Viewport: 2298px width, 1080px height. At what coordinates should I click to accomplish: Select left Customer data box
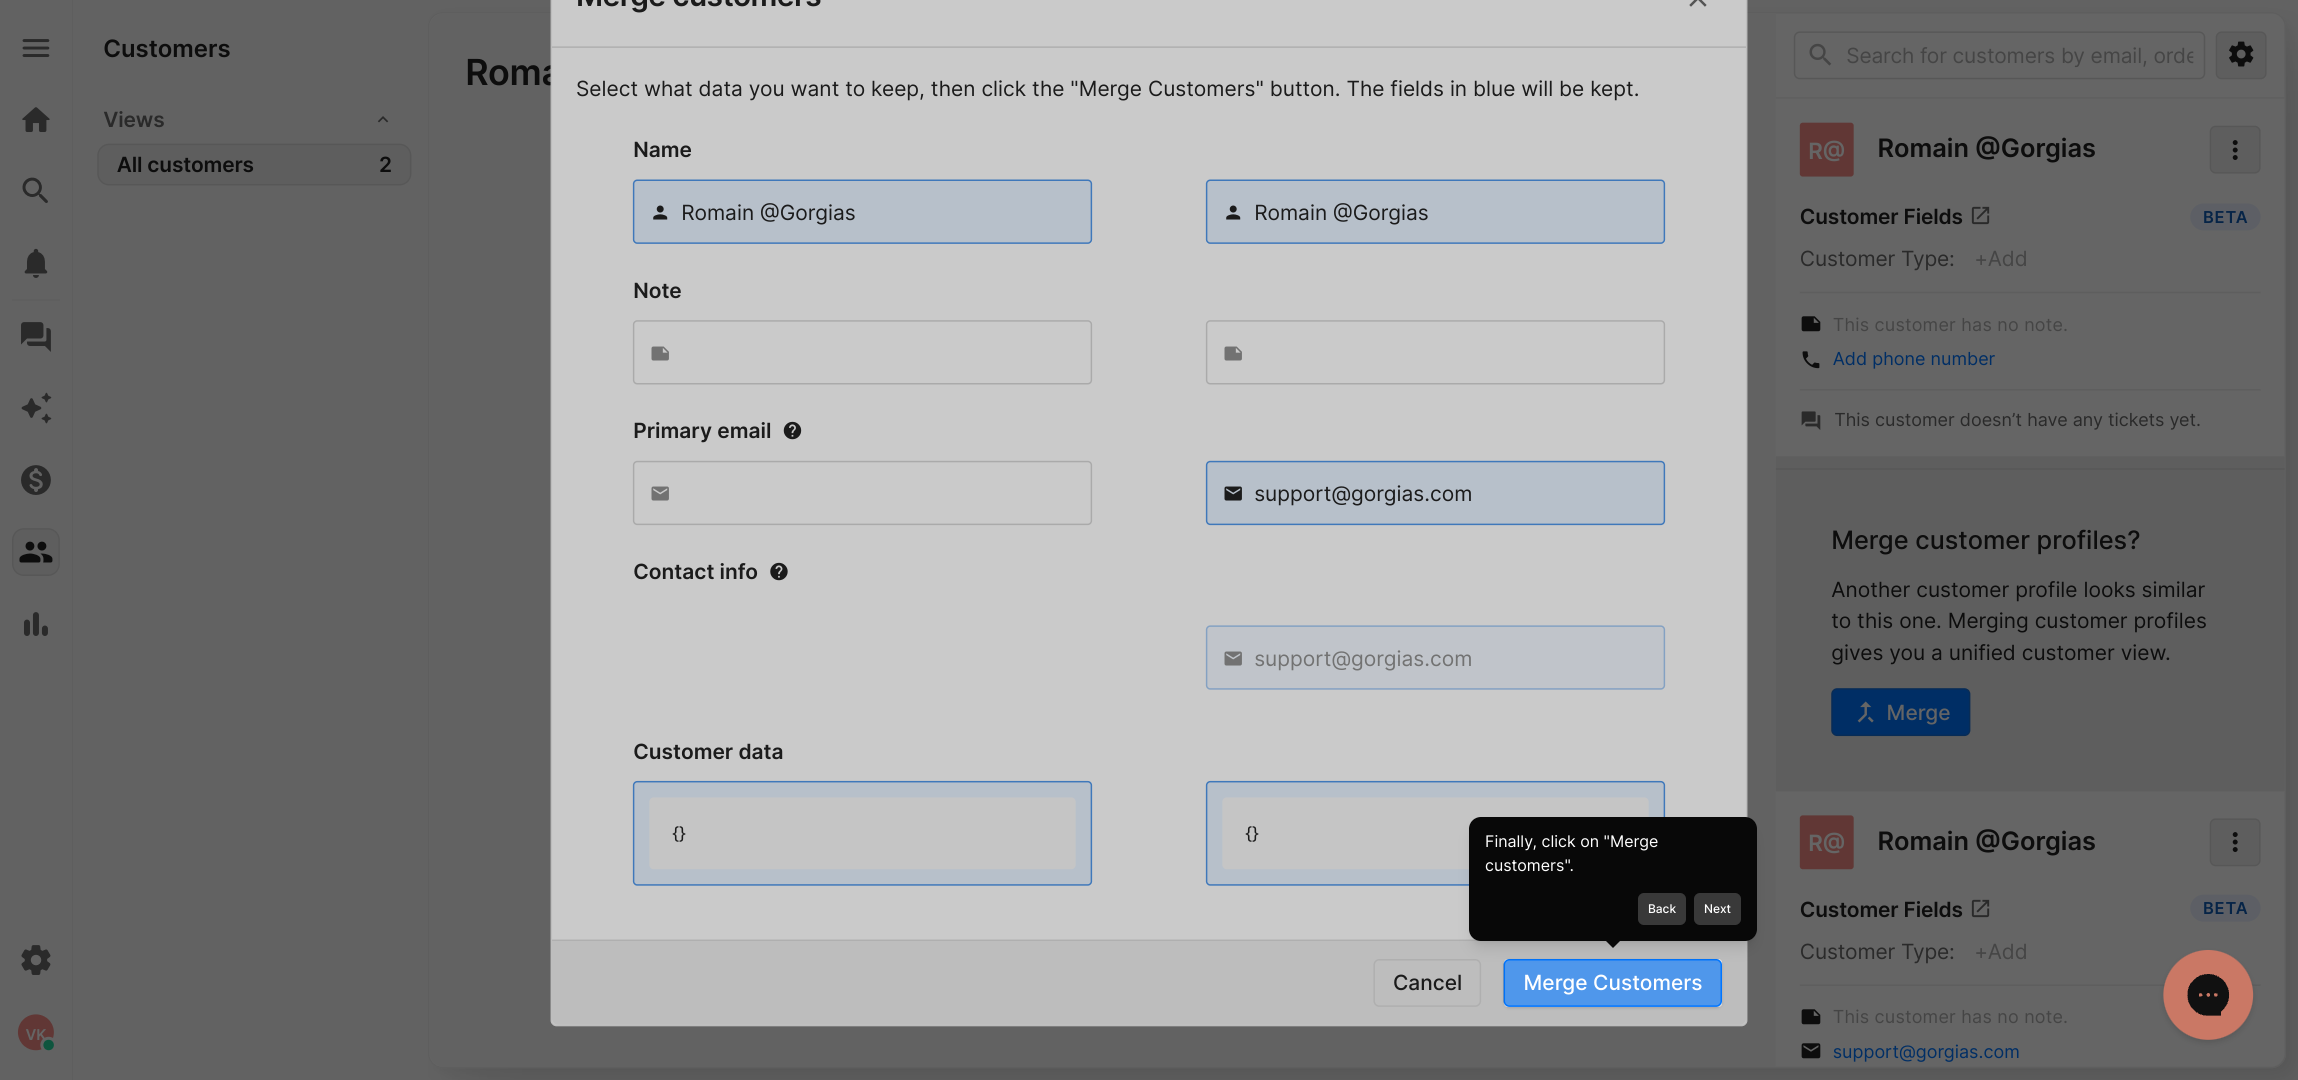[x=862, y=833]
